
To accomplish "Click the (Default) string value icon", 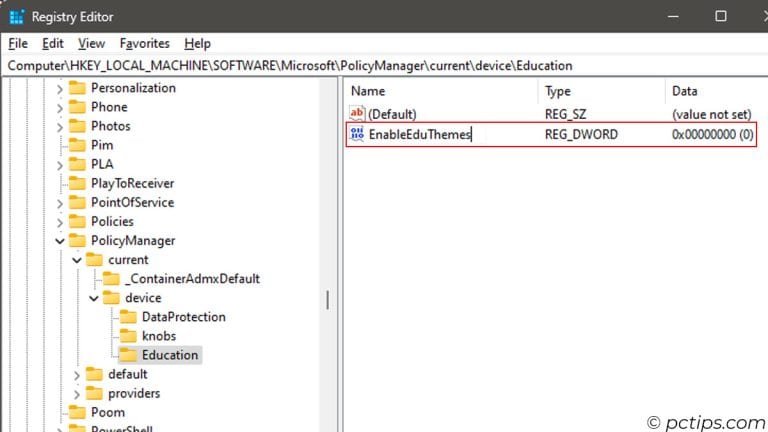I will (357, 115).
